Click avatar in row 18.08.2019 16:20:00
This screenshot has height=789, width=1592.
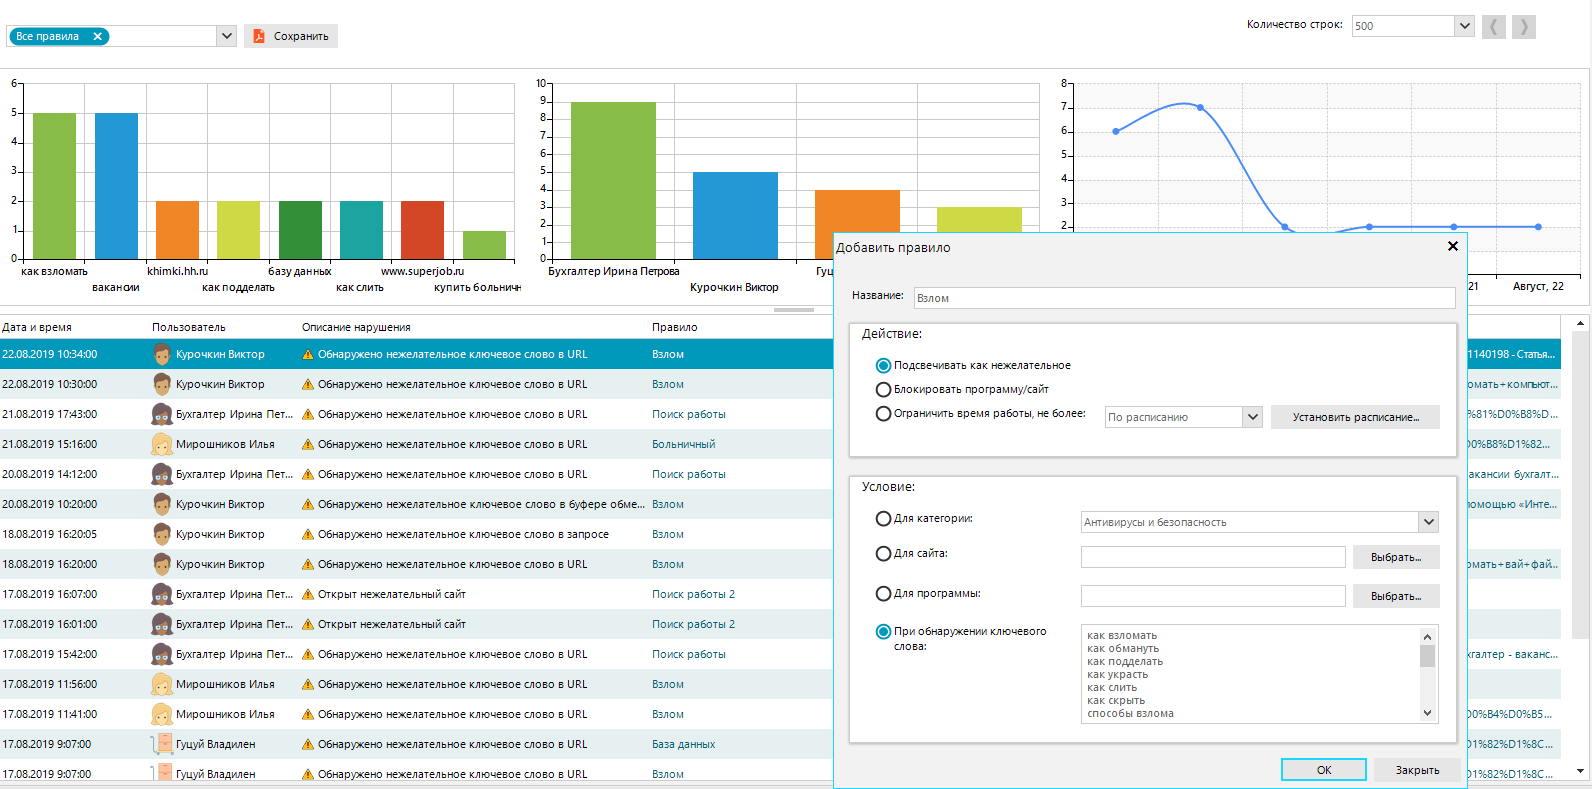coord(161,564)
